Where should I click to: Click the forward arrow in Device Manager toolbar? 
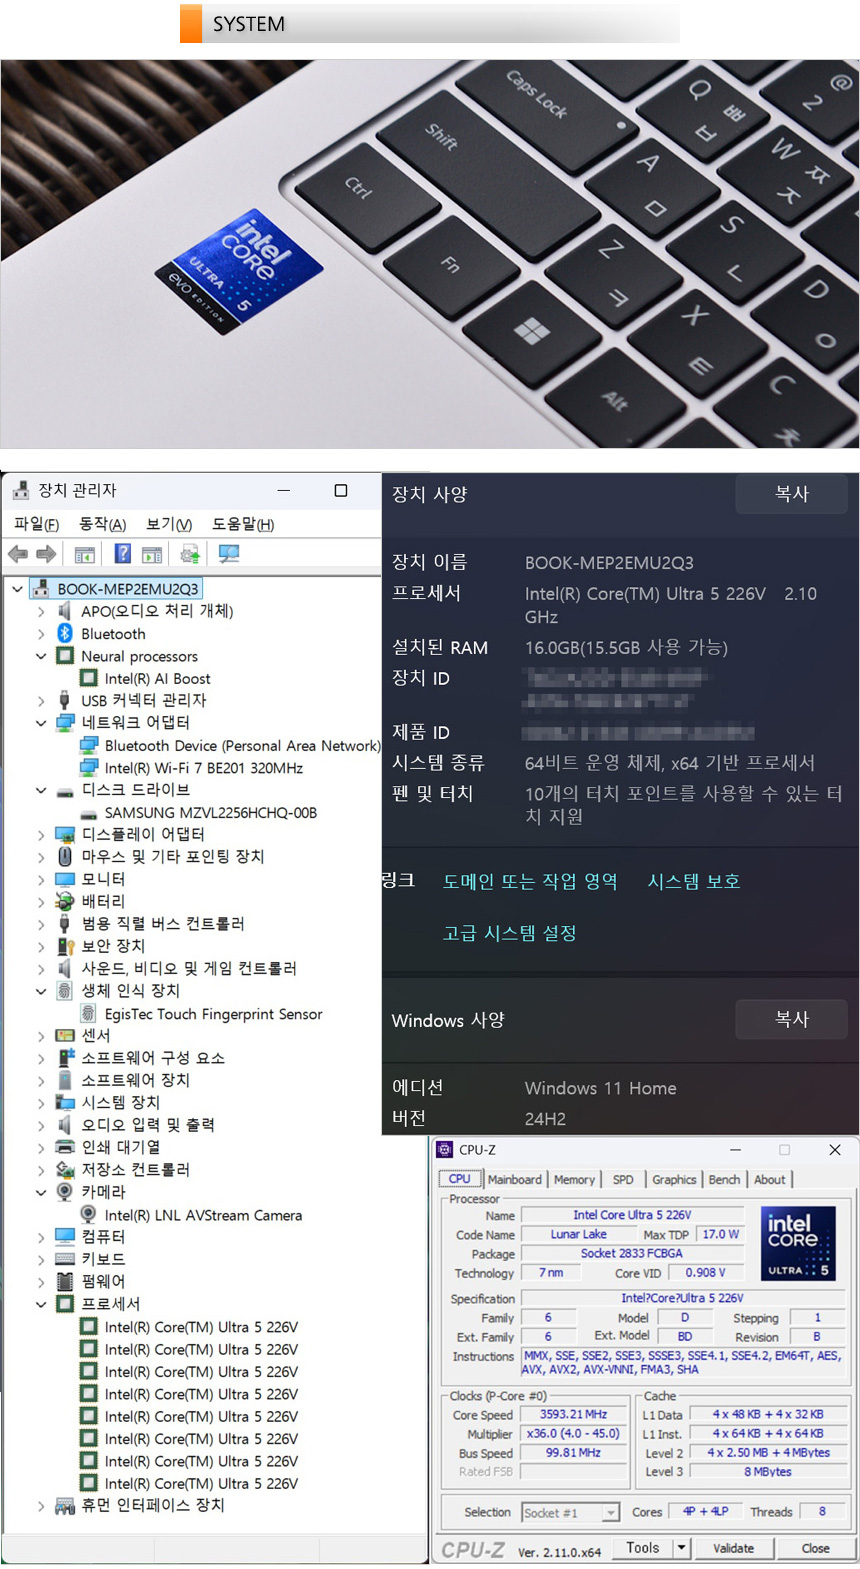click(46, 554)
